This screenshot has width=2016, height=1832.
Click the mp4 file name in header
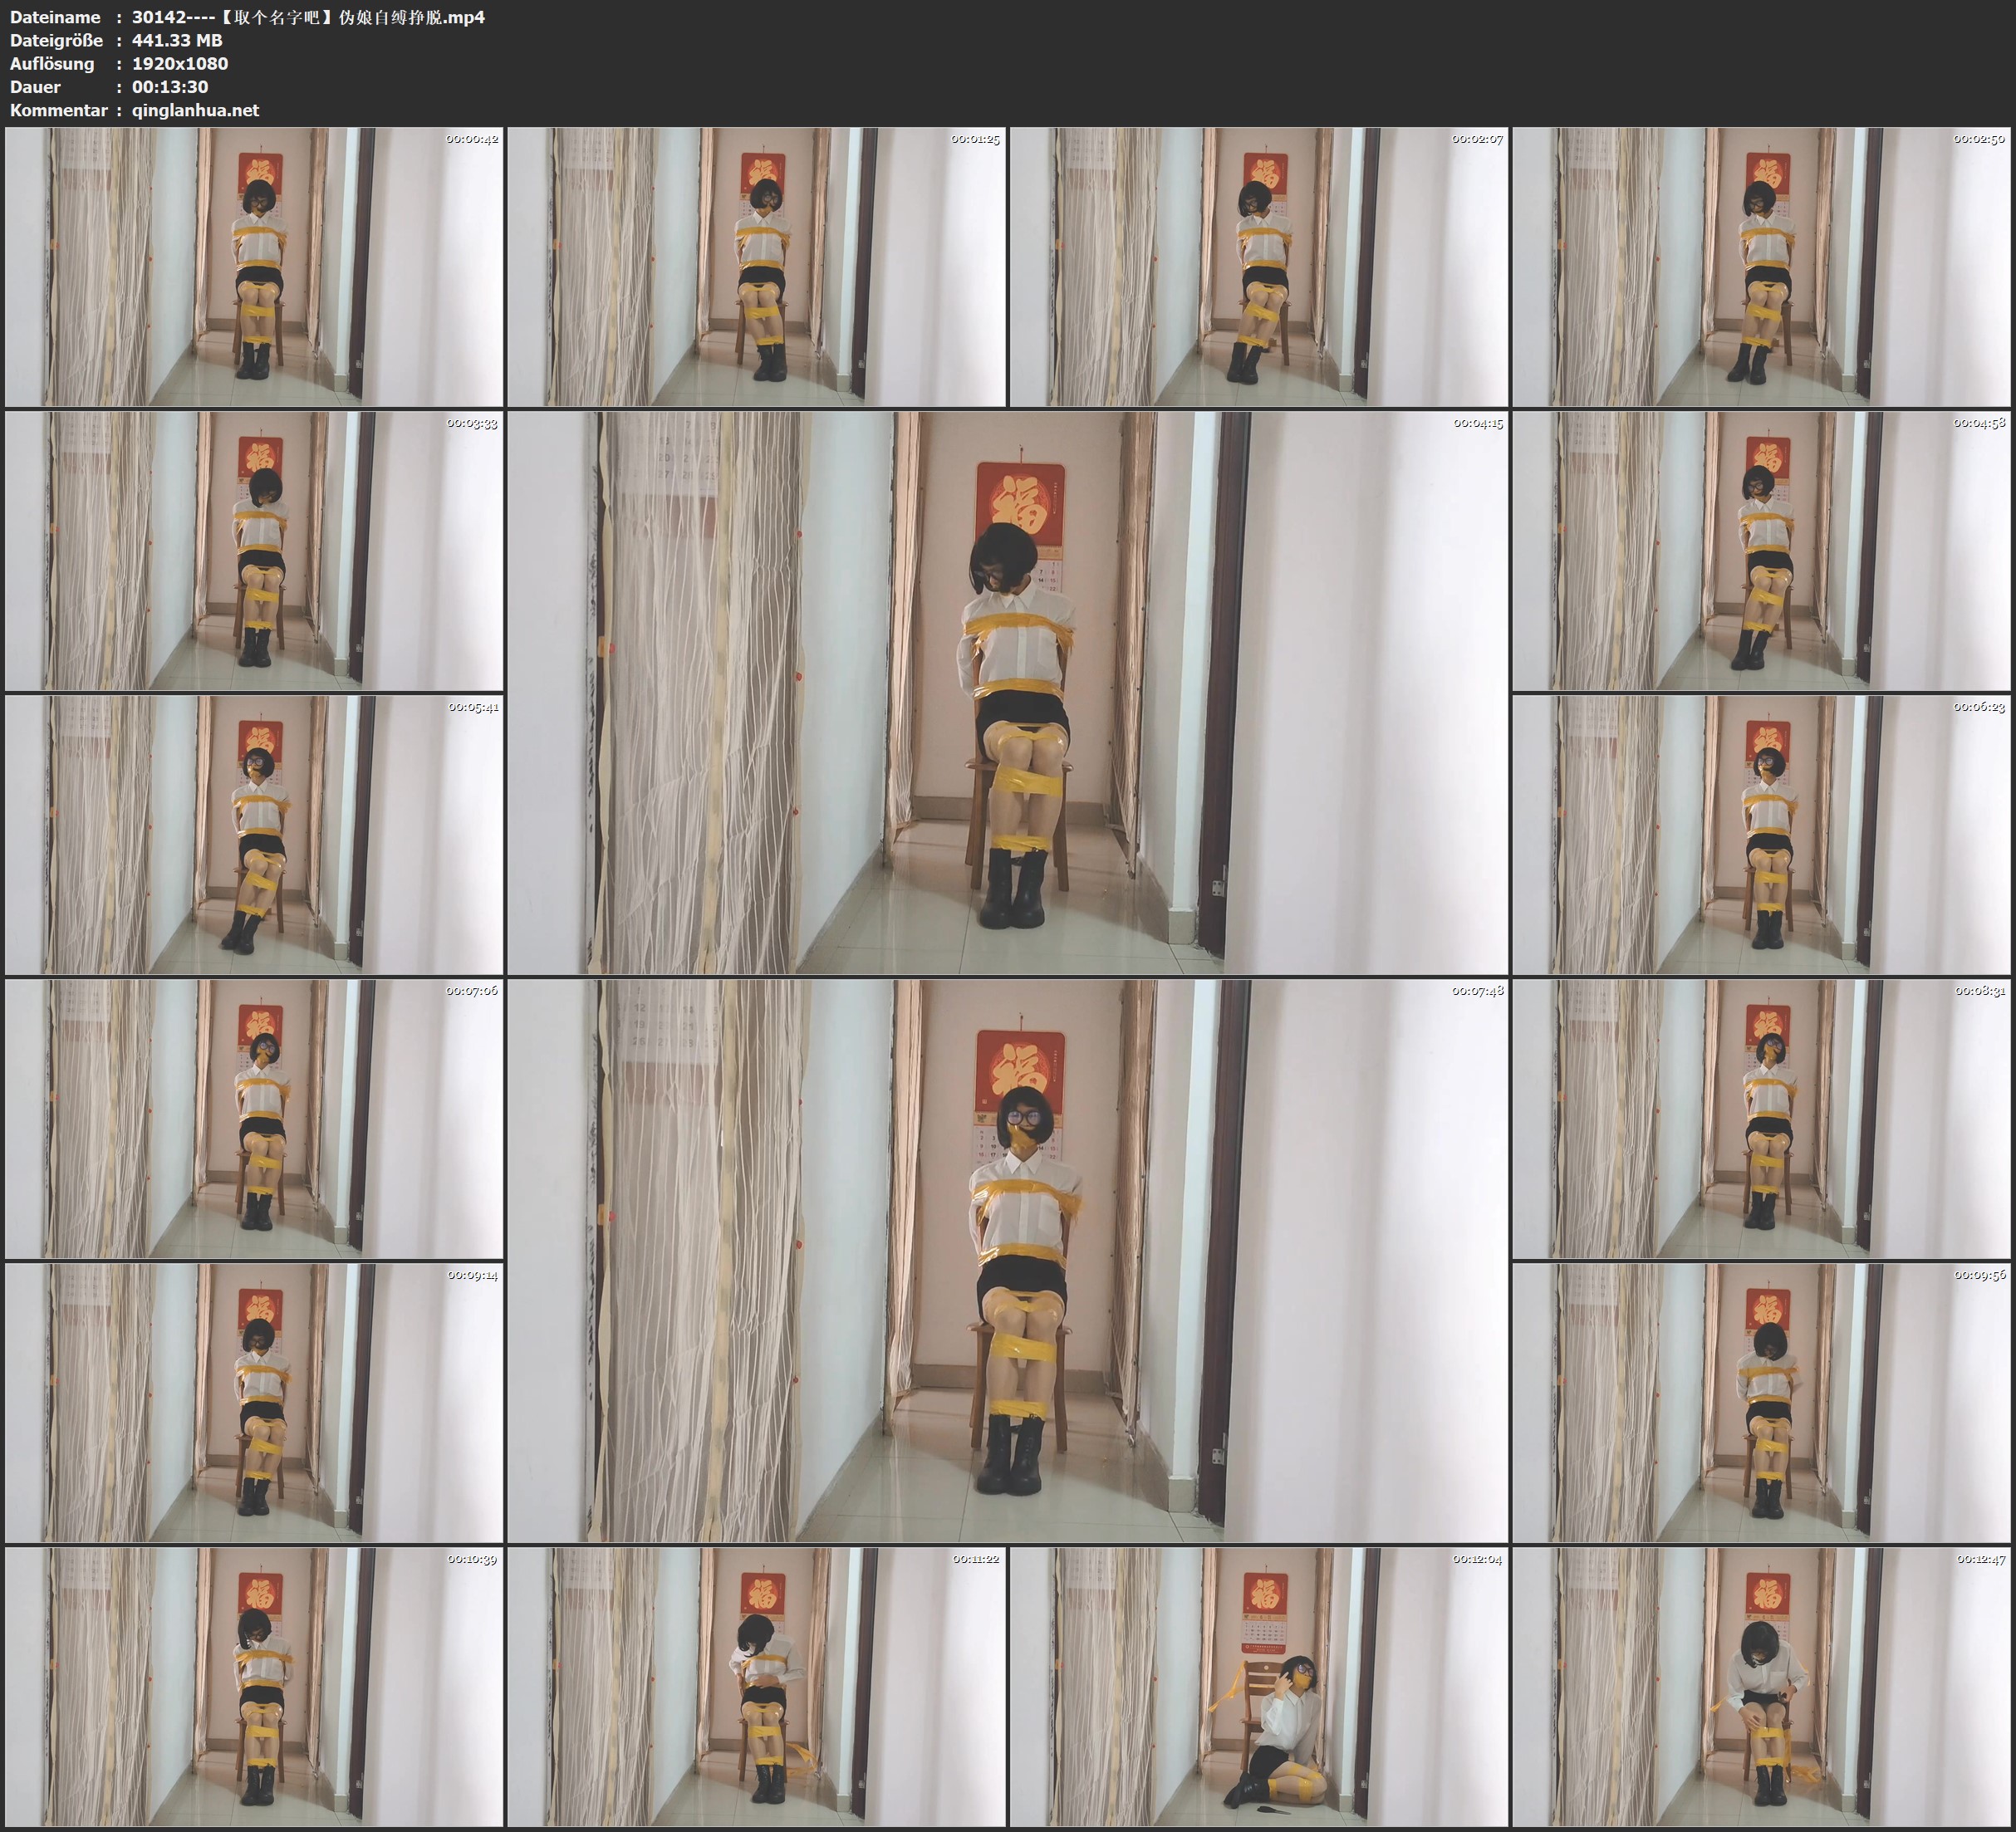click(x=308, y=17)
